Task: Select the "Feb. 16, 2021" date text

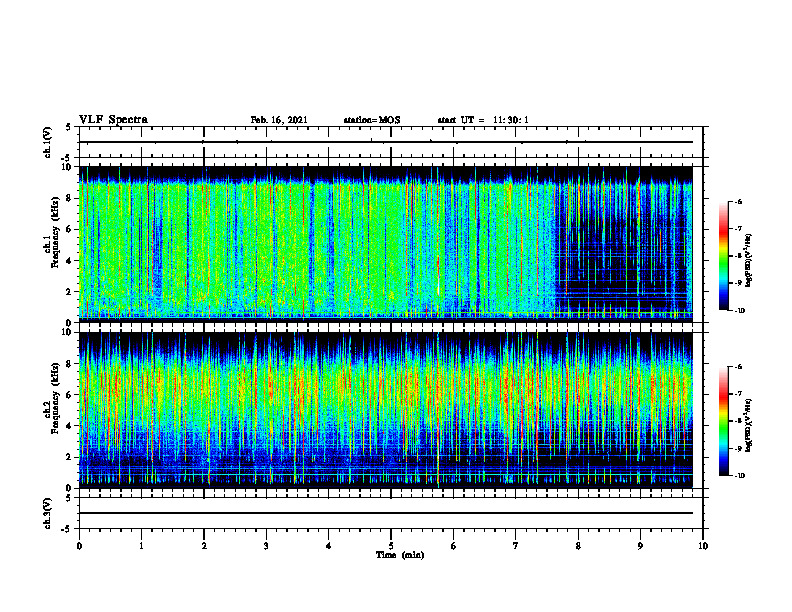Action: (x=279, y=120)
